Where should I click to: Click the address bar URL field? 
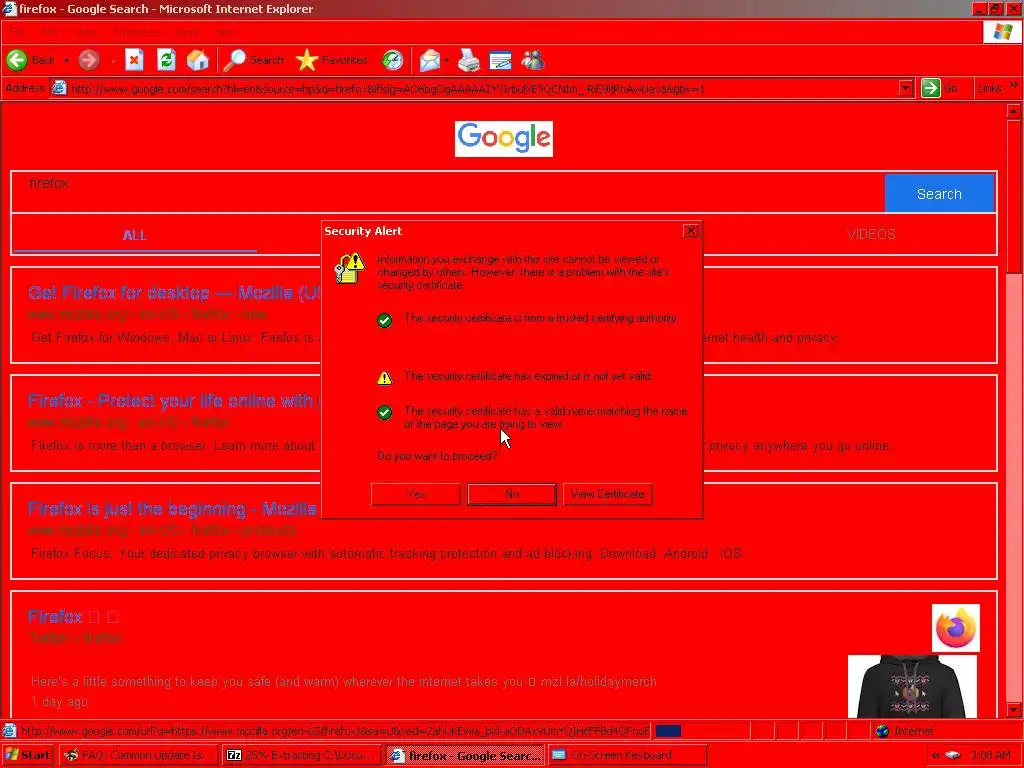point(482,88)
